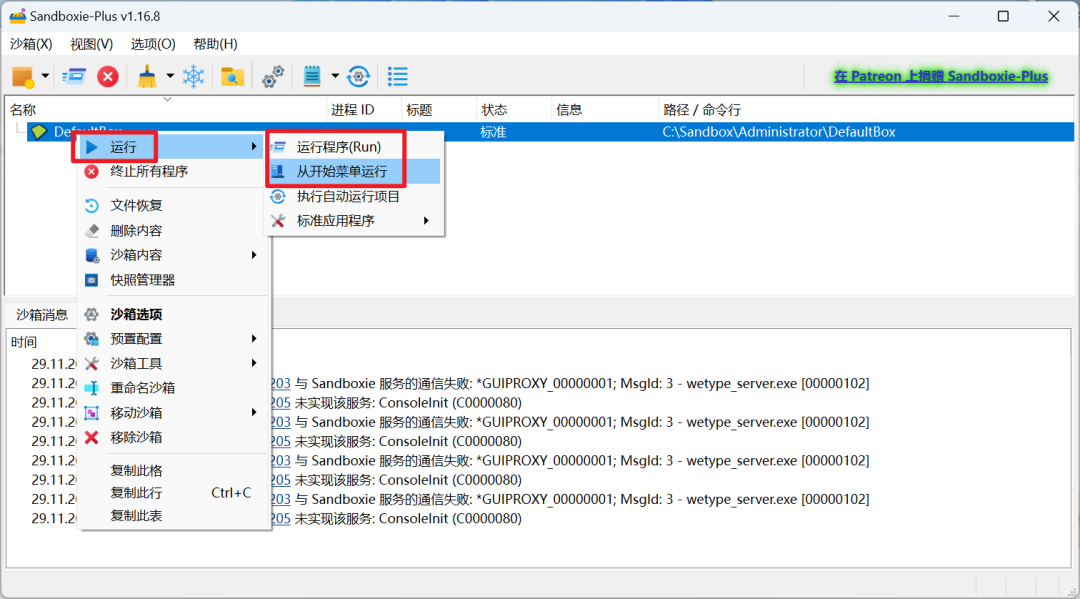Click the create new sandbox toolbar icon

(x=23, y=76)
